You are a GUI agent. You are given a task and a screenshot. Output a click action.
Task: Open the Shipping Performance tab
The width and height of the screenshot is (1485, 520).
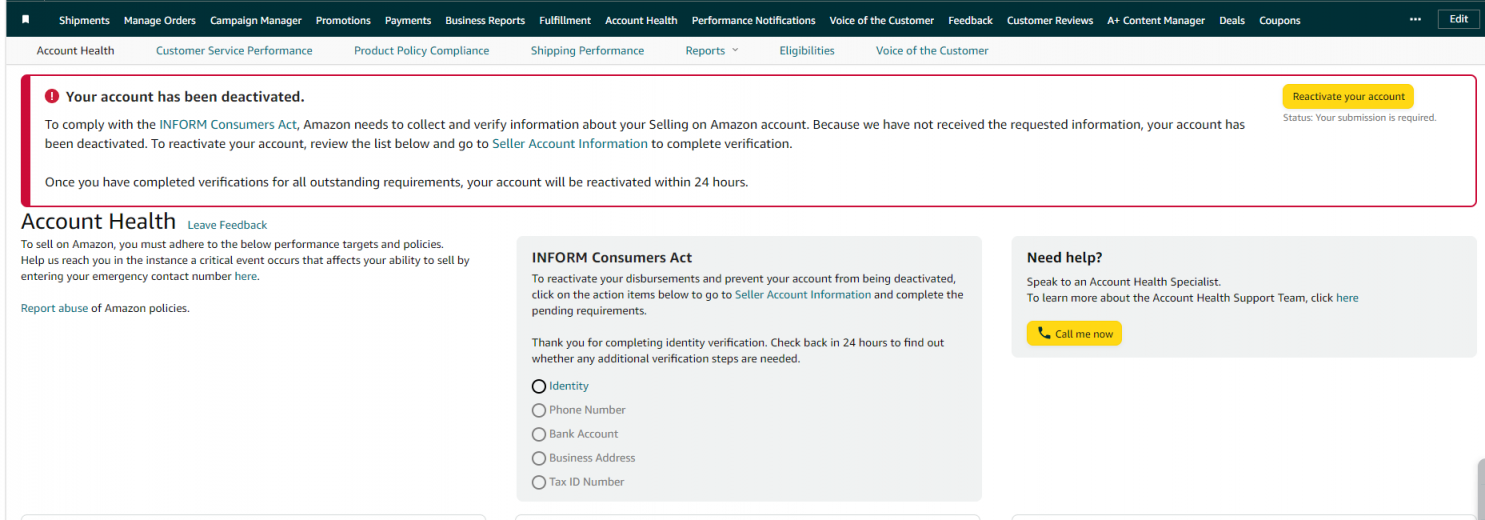587,51
